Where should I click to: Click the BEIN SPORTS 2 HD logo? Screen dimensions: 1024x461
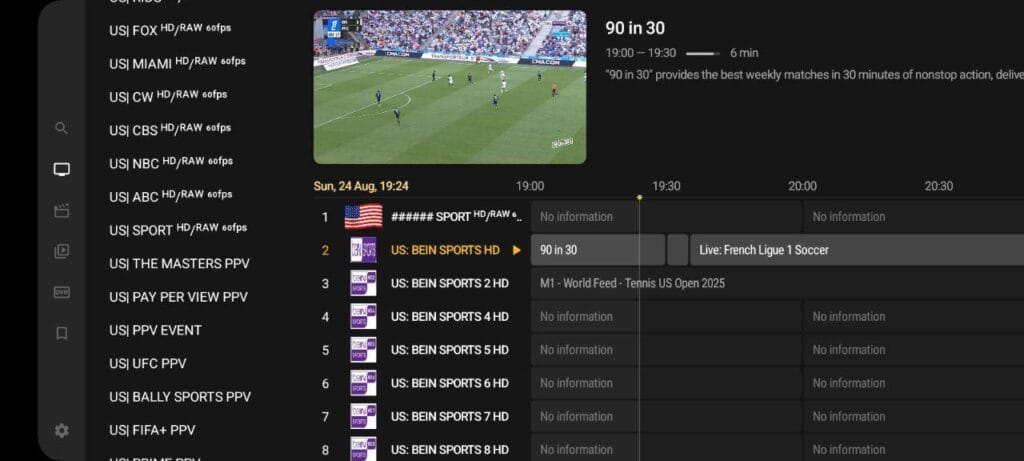[x=363, y=283]
